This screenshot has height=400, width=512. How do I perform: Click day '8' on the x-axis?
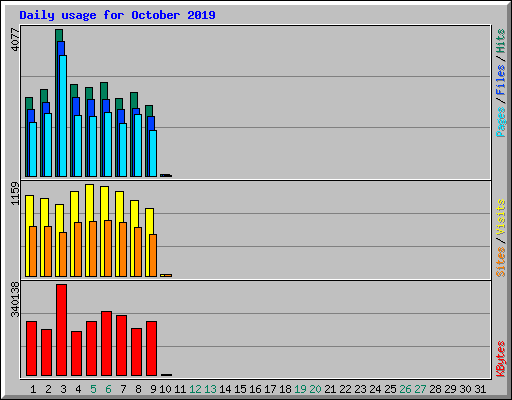tap(138, 389)
